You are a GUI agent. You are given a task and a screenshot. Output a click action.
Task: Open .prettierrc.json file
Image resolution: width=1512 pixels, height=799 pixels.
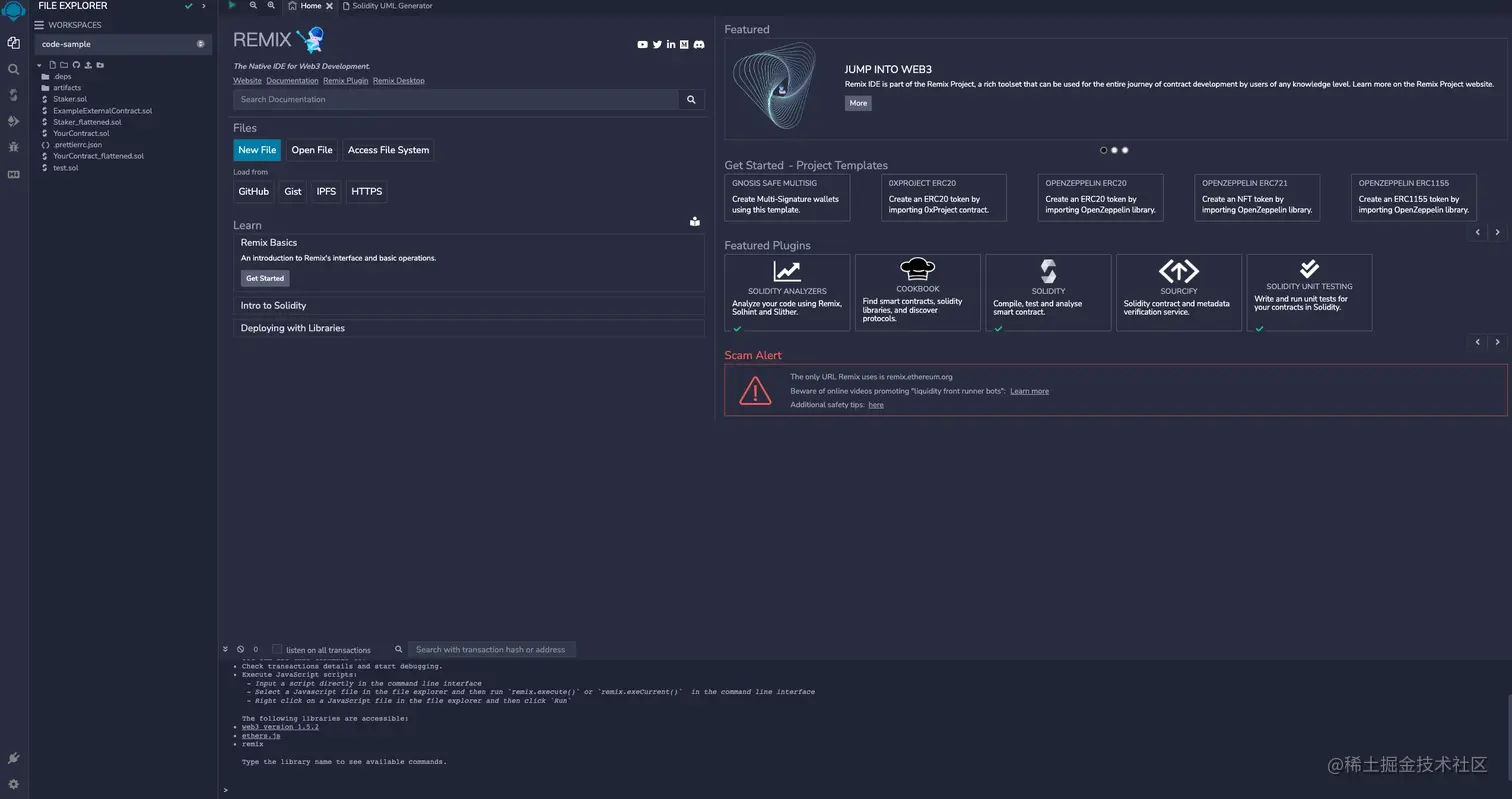(x=77, y=145)
